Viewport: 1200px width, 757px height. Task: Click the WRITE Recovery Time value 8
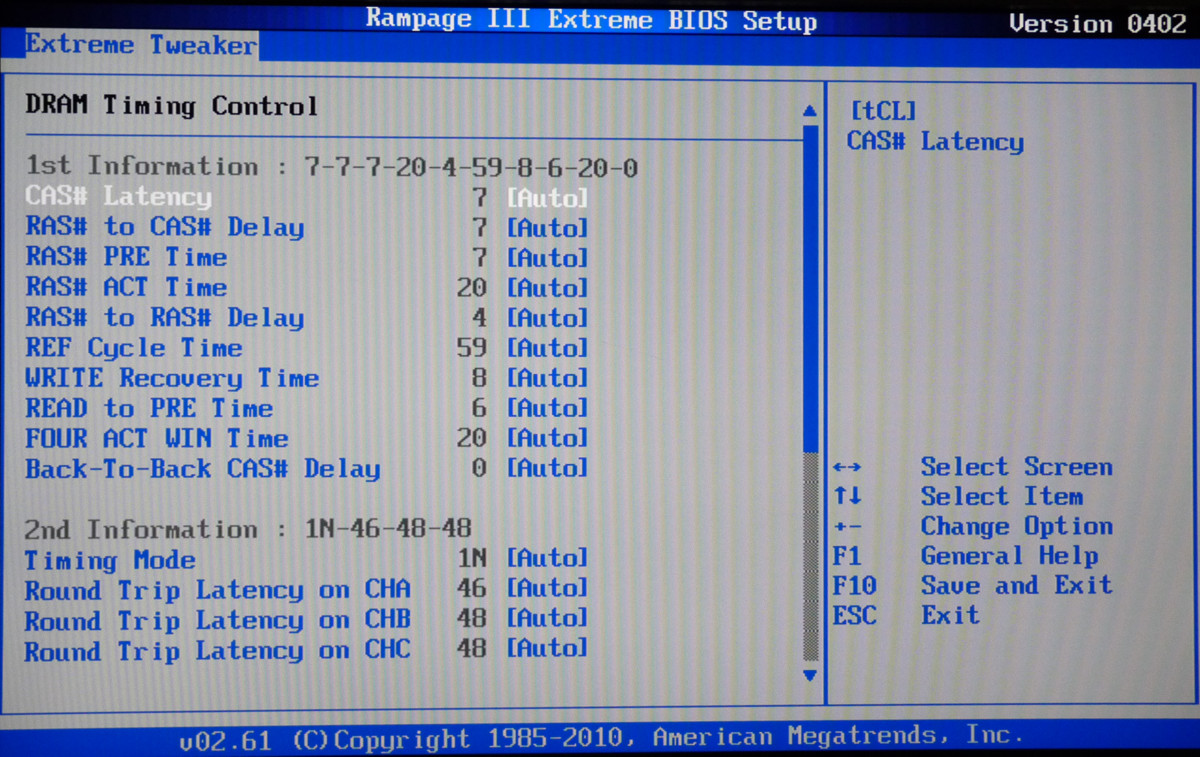[479, 378]
